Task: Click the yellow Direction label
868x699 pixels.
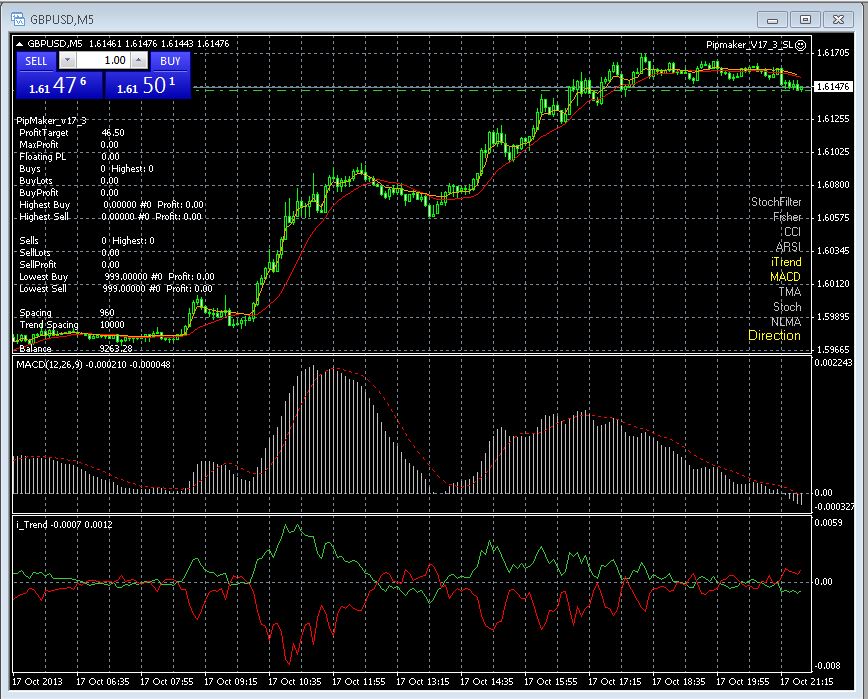Action: click(x=774, y=335)
